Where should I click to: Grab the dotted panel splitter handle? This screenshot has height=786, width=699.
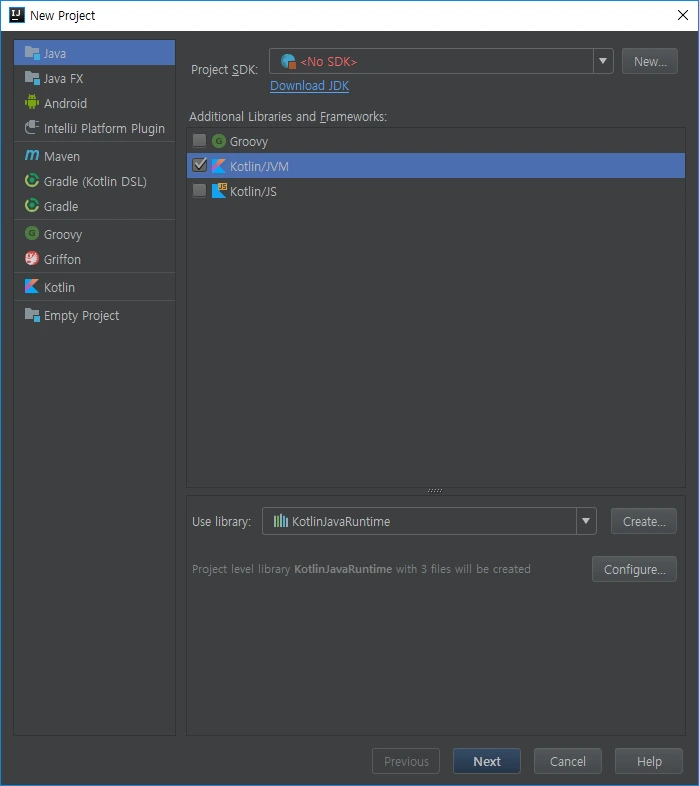(x=435, y=490)
